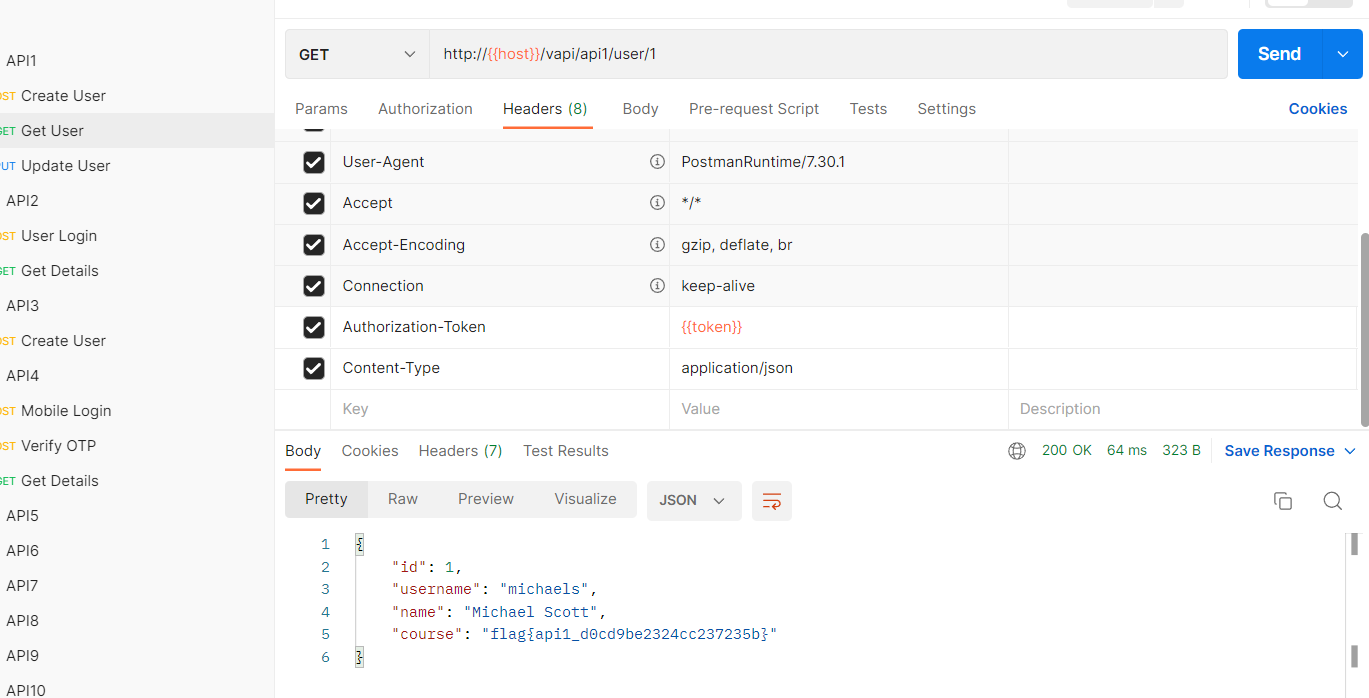1369x698 pixels.
Task: Uncheck the User-Agent header checkbox
Action: [314, 162]
